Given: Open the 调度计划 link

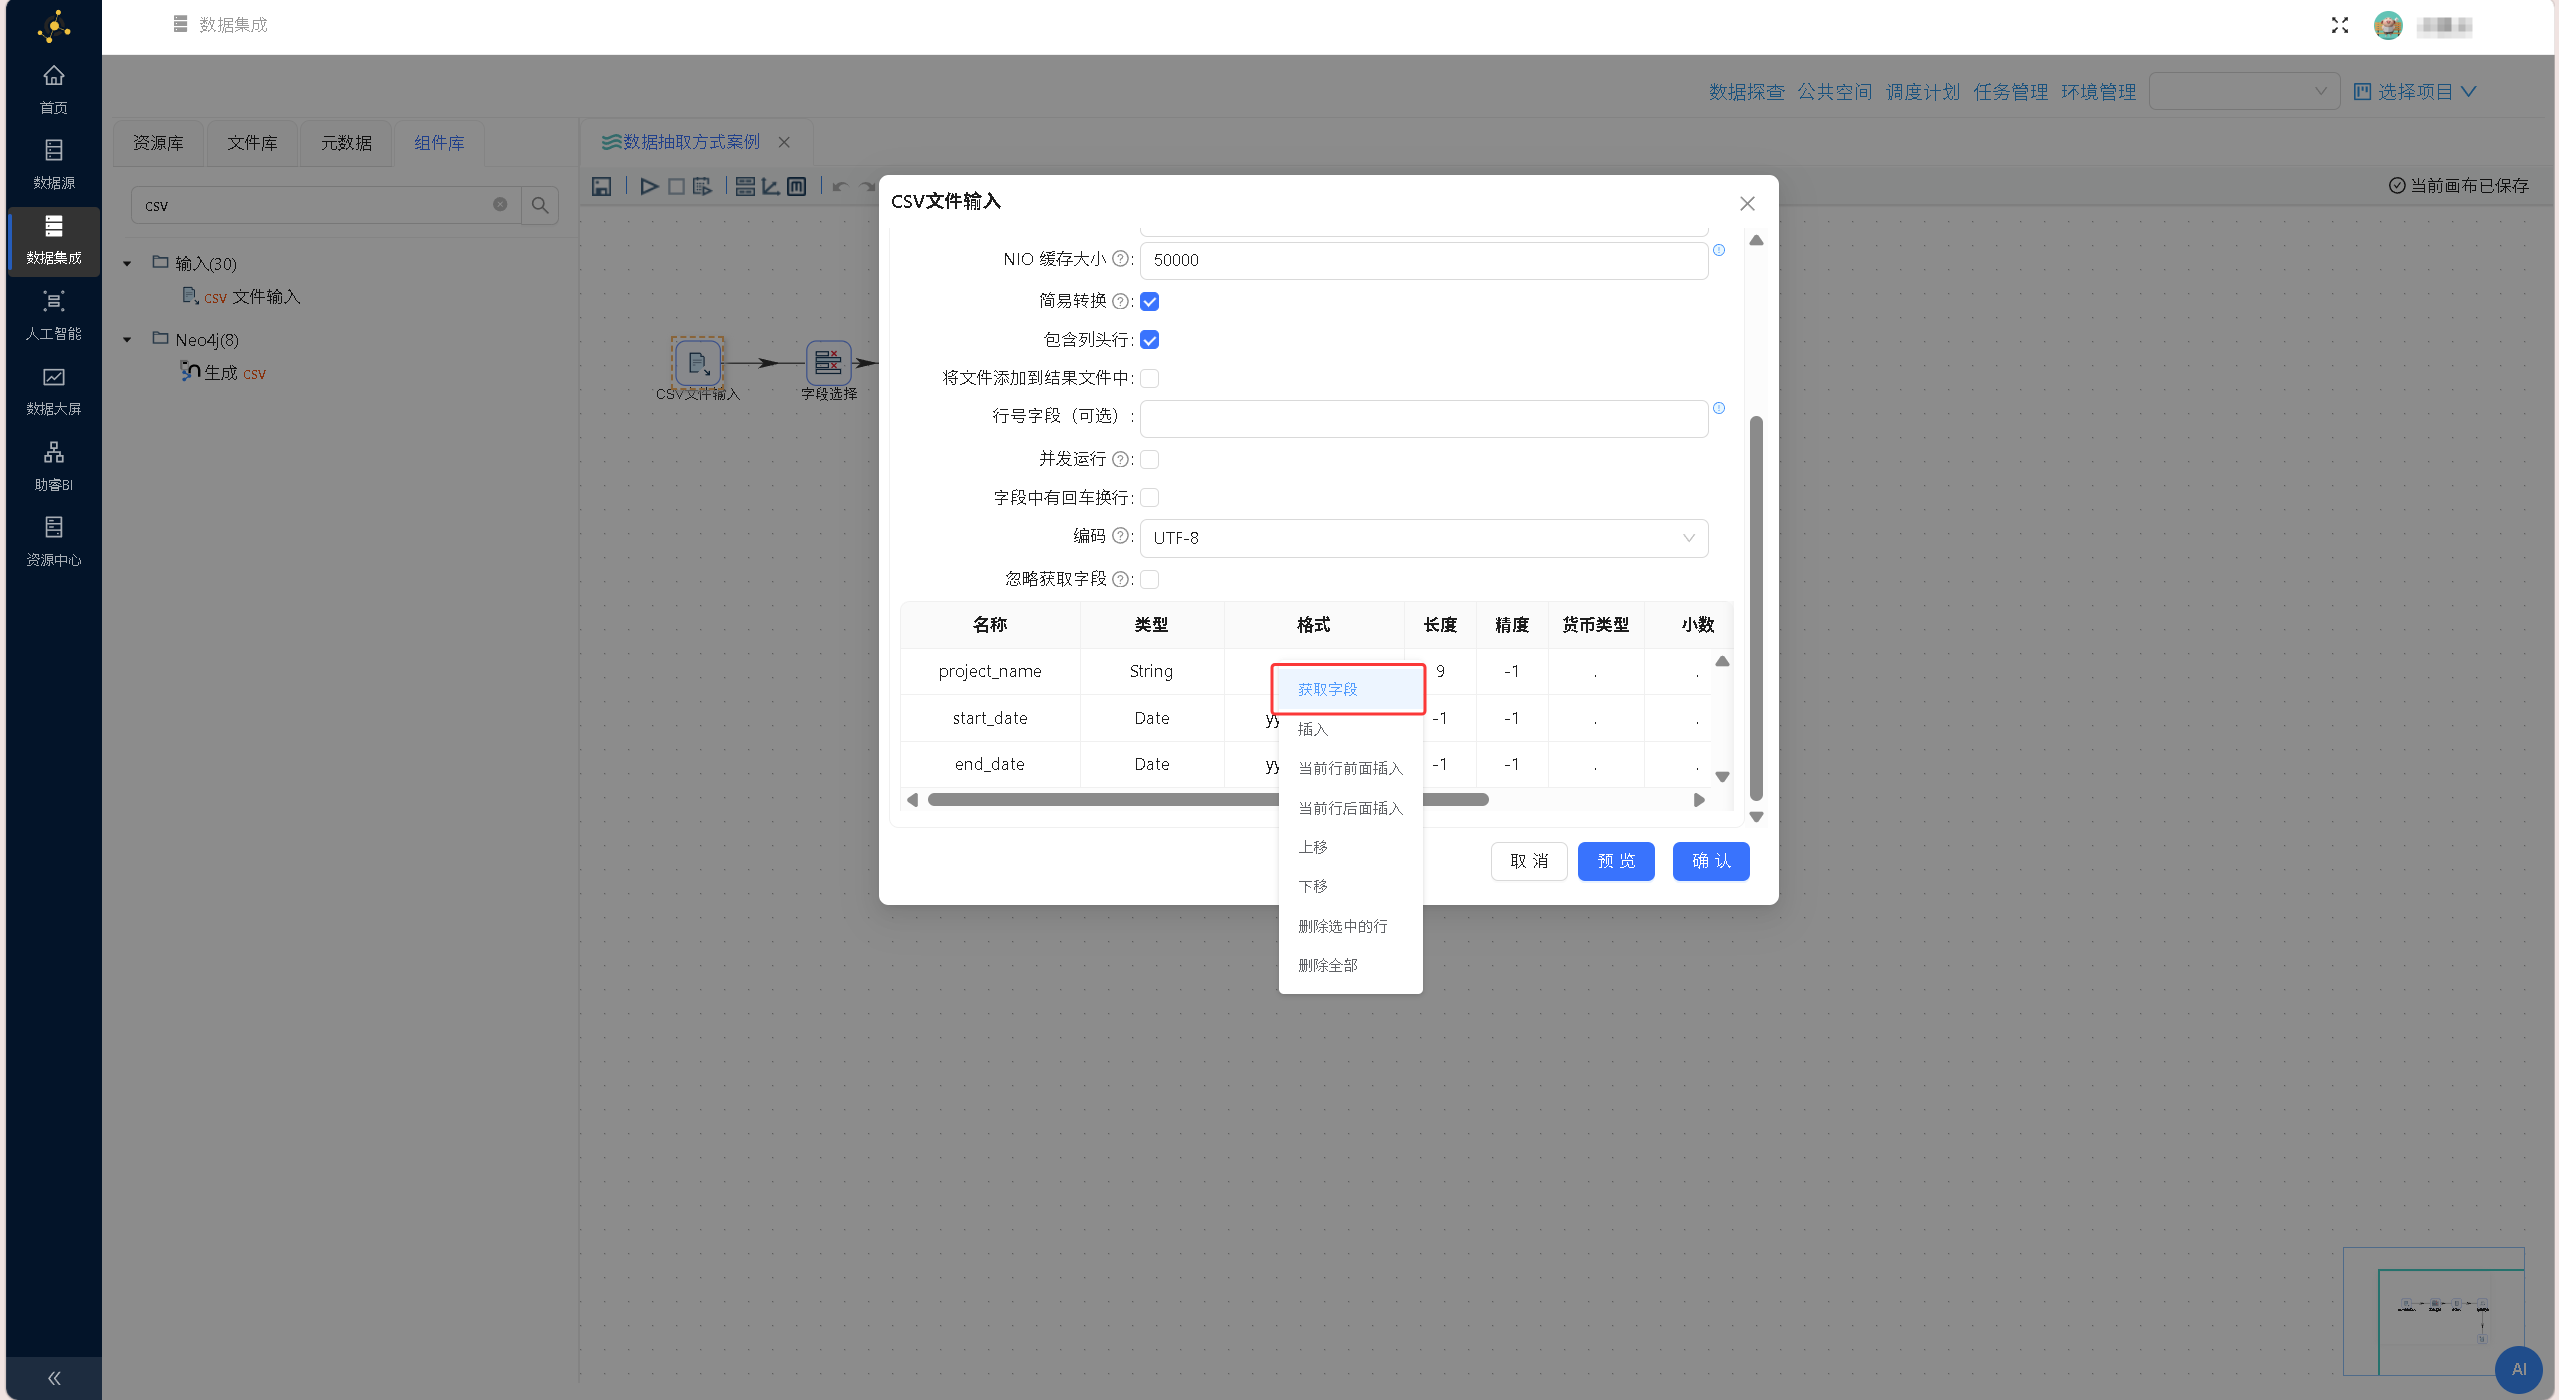Looking at the screenshot, I should (x=1923, y=92).
